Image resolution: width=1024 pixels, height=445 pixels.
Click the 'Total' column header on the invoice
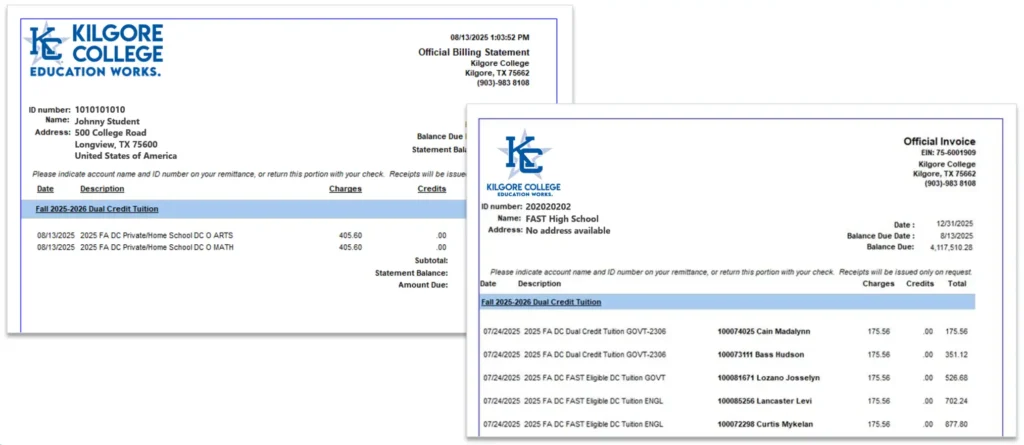[957, 284]
